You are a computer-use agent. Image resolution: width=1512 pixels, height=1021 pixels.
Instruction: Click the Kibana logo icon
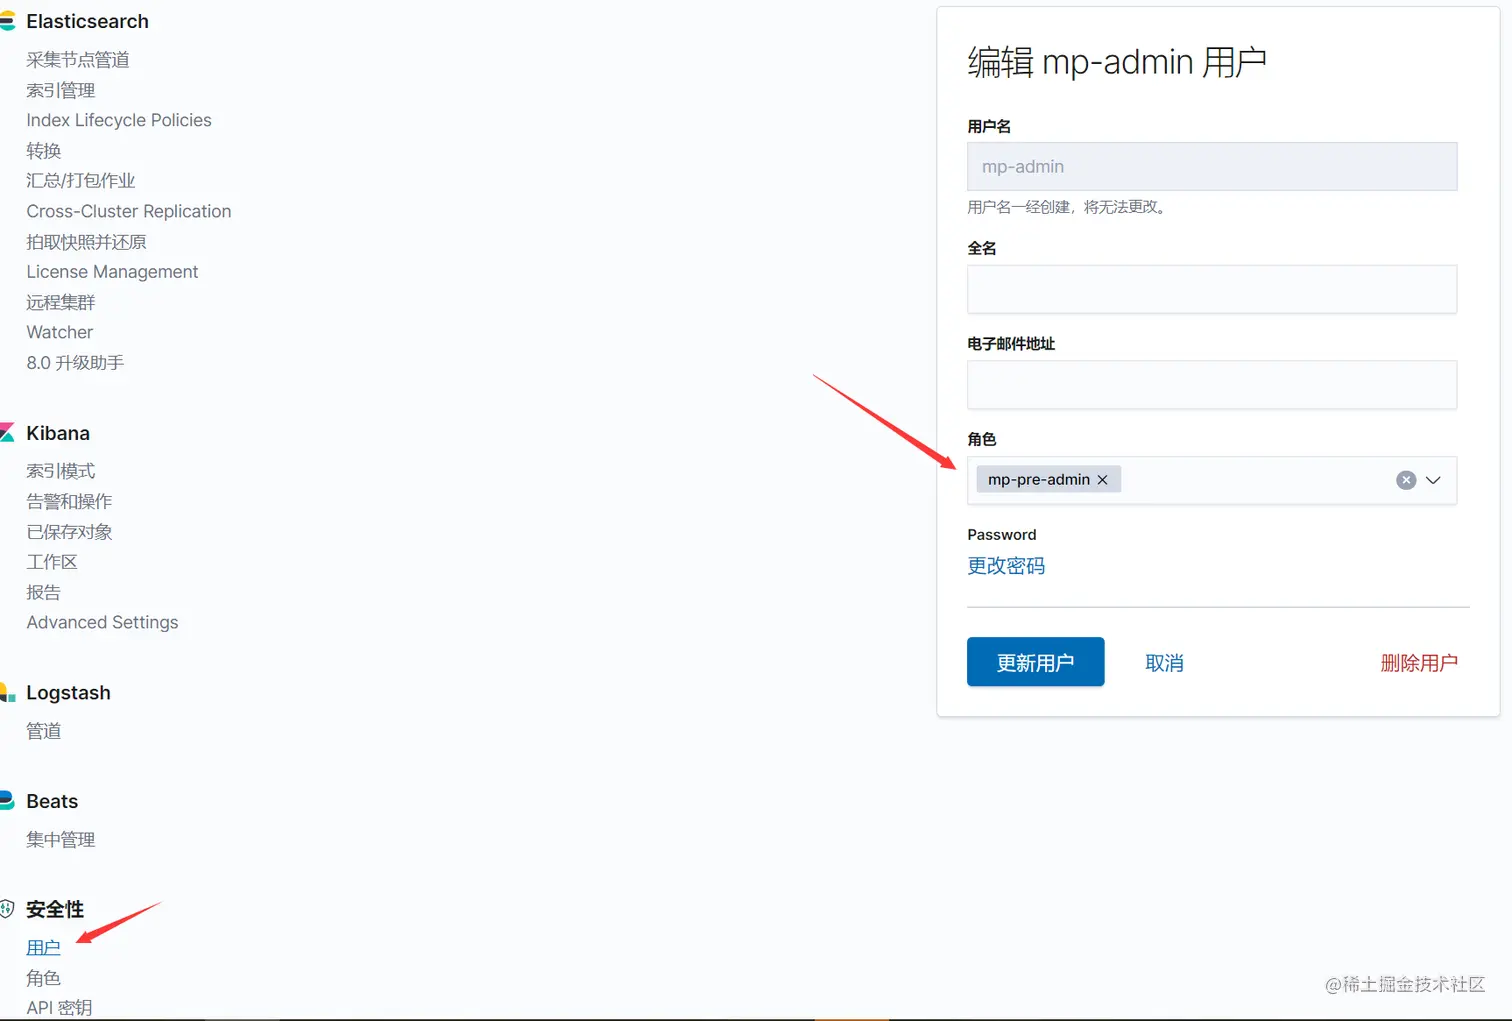7,433
